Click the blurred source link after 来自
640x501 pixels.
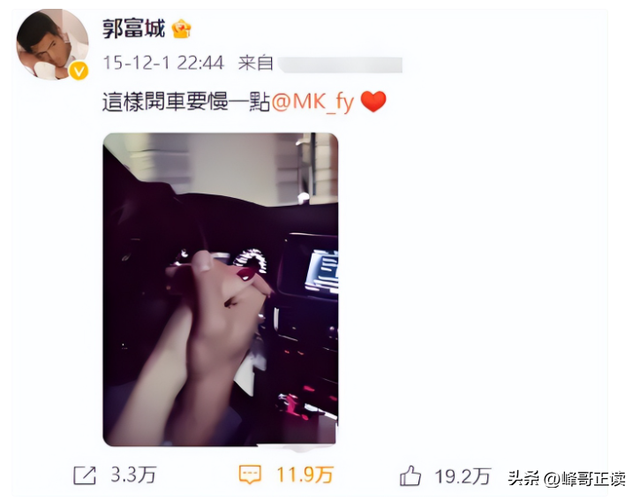tap(340, 65)
